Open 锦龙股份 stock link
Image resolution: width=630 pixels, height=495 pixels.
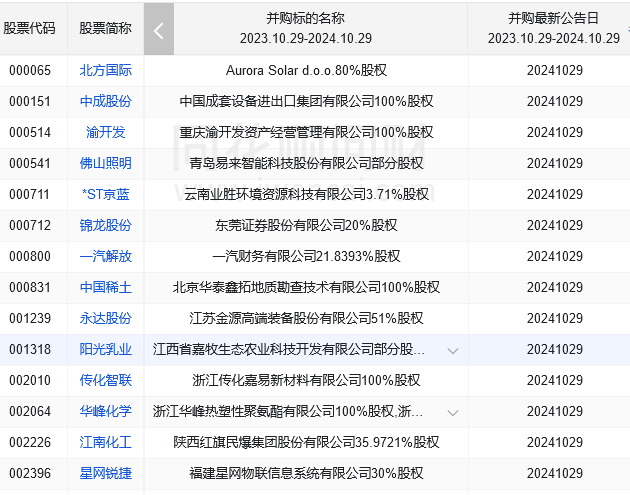coord(106,226)
